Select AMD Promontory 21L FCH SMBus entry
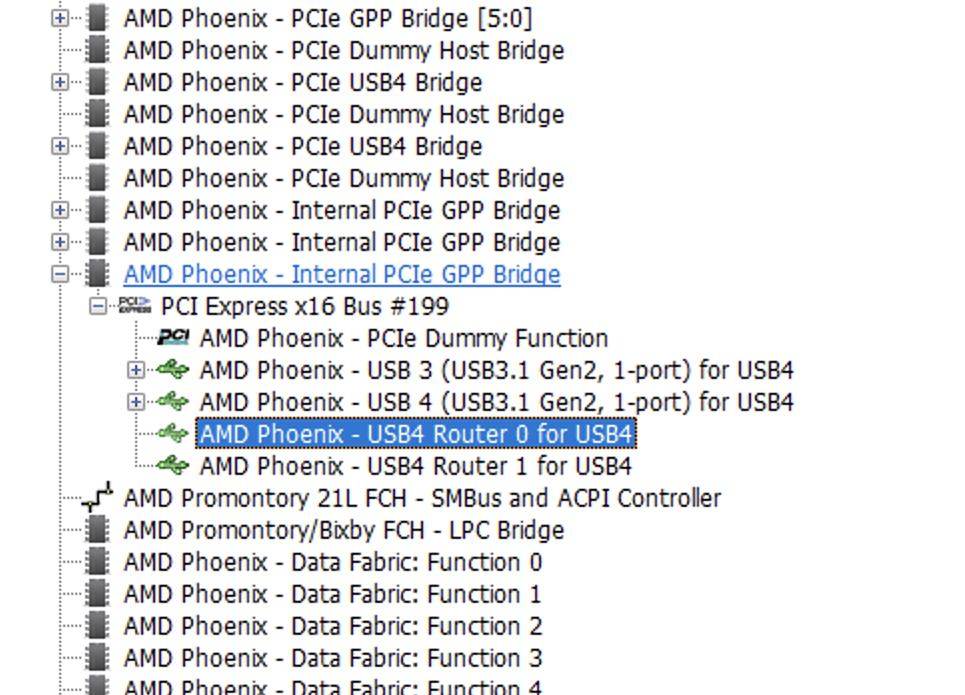 point(422,498)
